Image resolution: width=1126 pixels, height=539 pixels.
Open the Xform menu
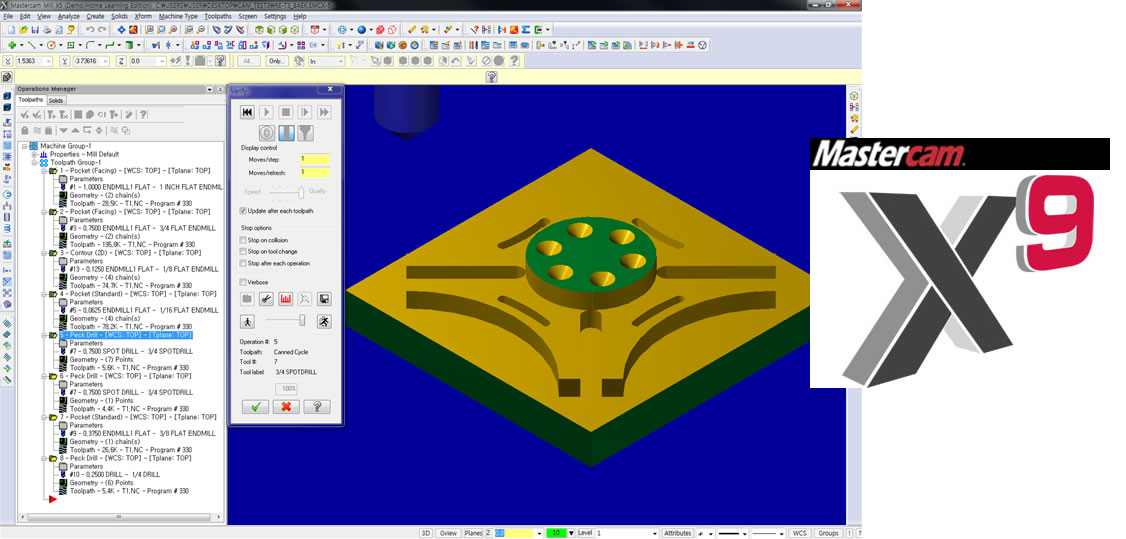142,16
